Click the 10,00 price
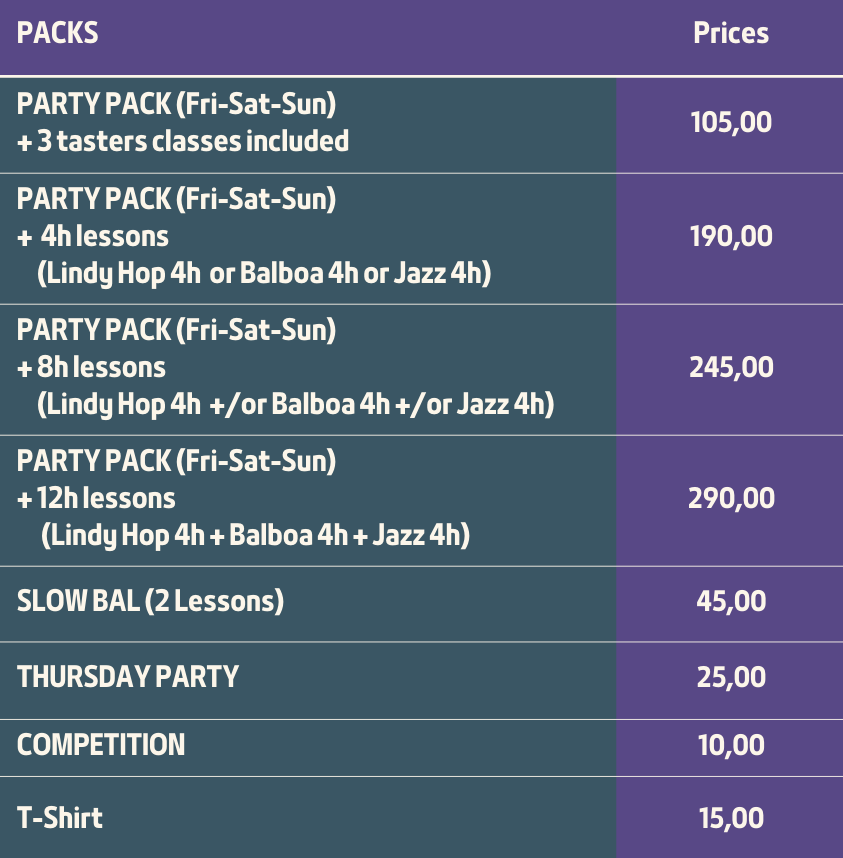The width and height of the screenshot is (843, 858). 731,745
